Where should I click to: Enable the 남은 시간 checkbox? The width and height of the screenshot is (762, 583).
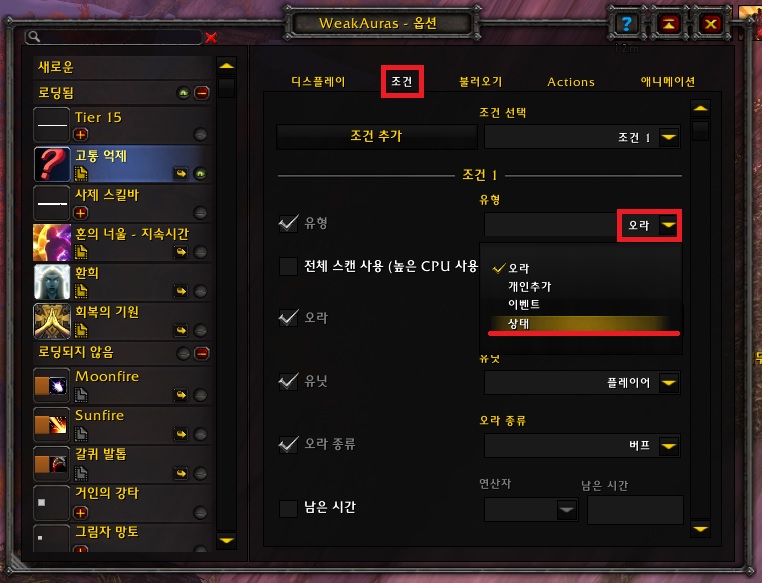click(x=288, y=508)
